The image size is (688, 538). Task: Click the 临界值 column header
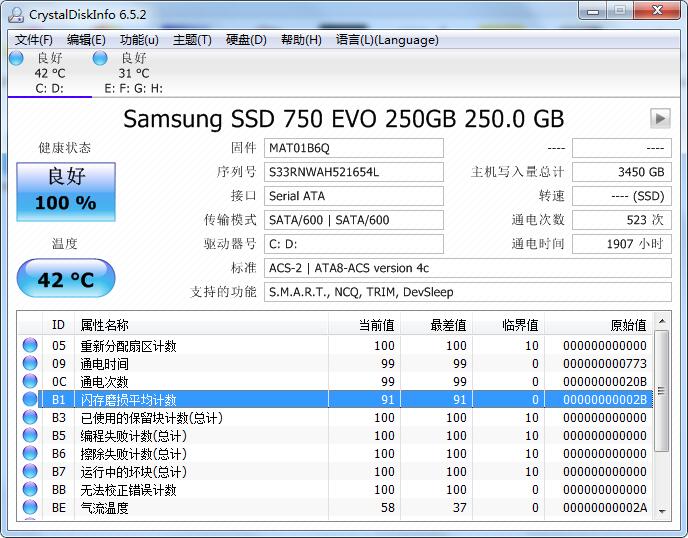509,325
